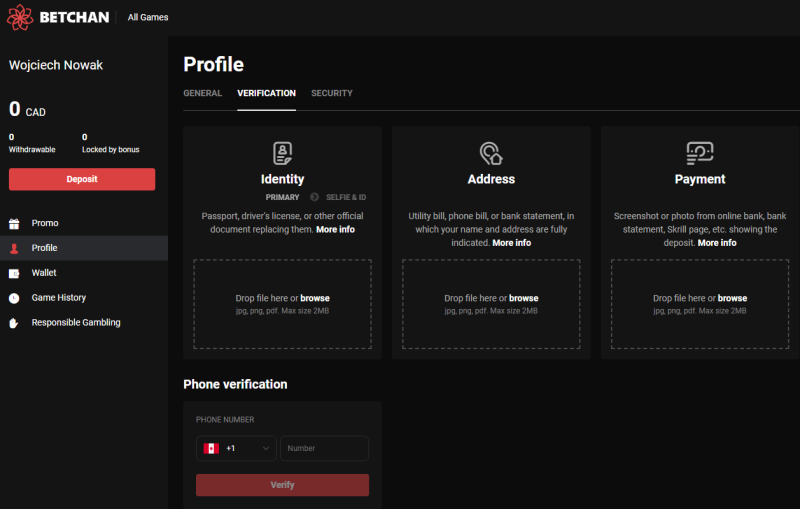Click the arrow icon between Primary and Selfie

[x=314, y=197]
